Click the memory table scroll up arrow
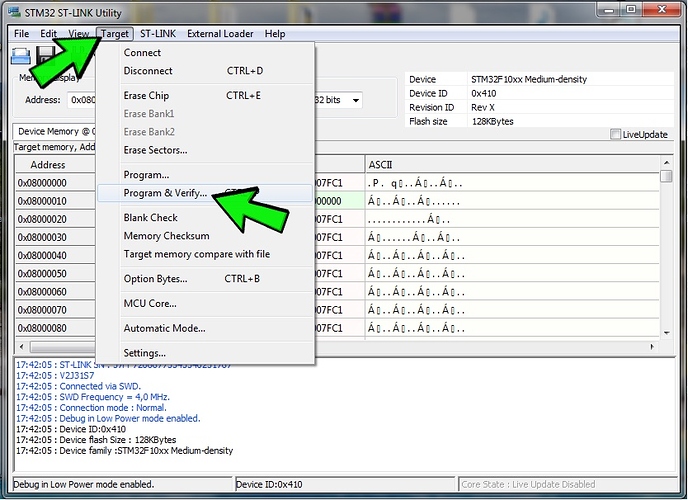688x500 pixels. click(666, 162)
